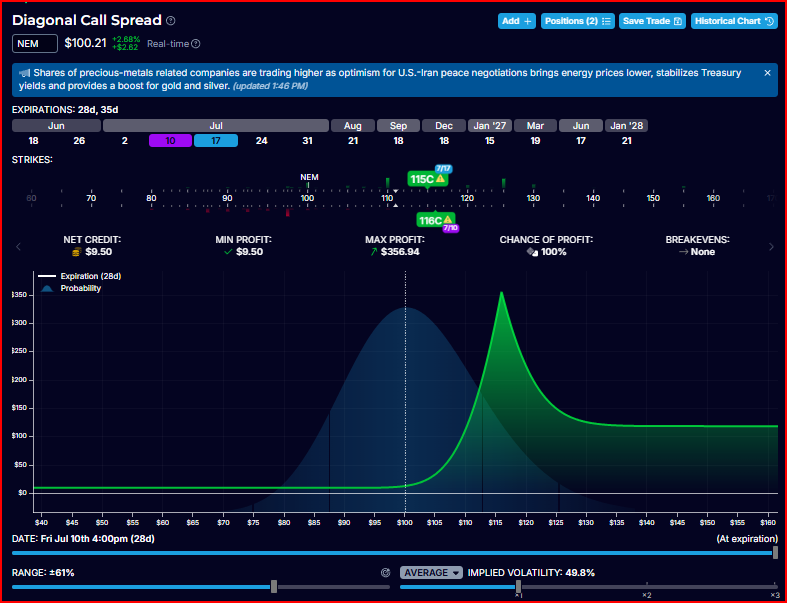Image resolution: width=787 pixels, height=603 pixels.
Task: Select the Aug month expiration tab
Action: [353, 126]
